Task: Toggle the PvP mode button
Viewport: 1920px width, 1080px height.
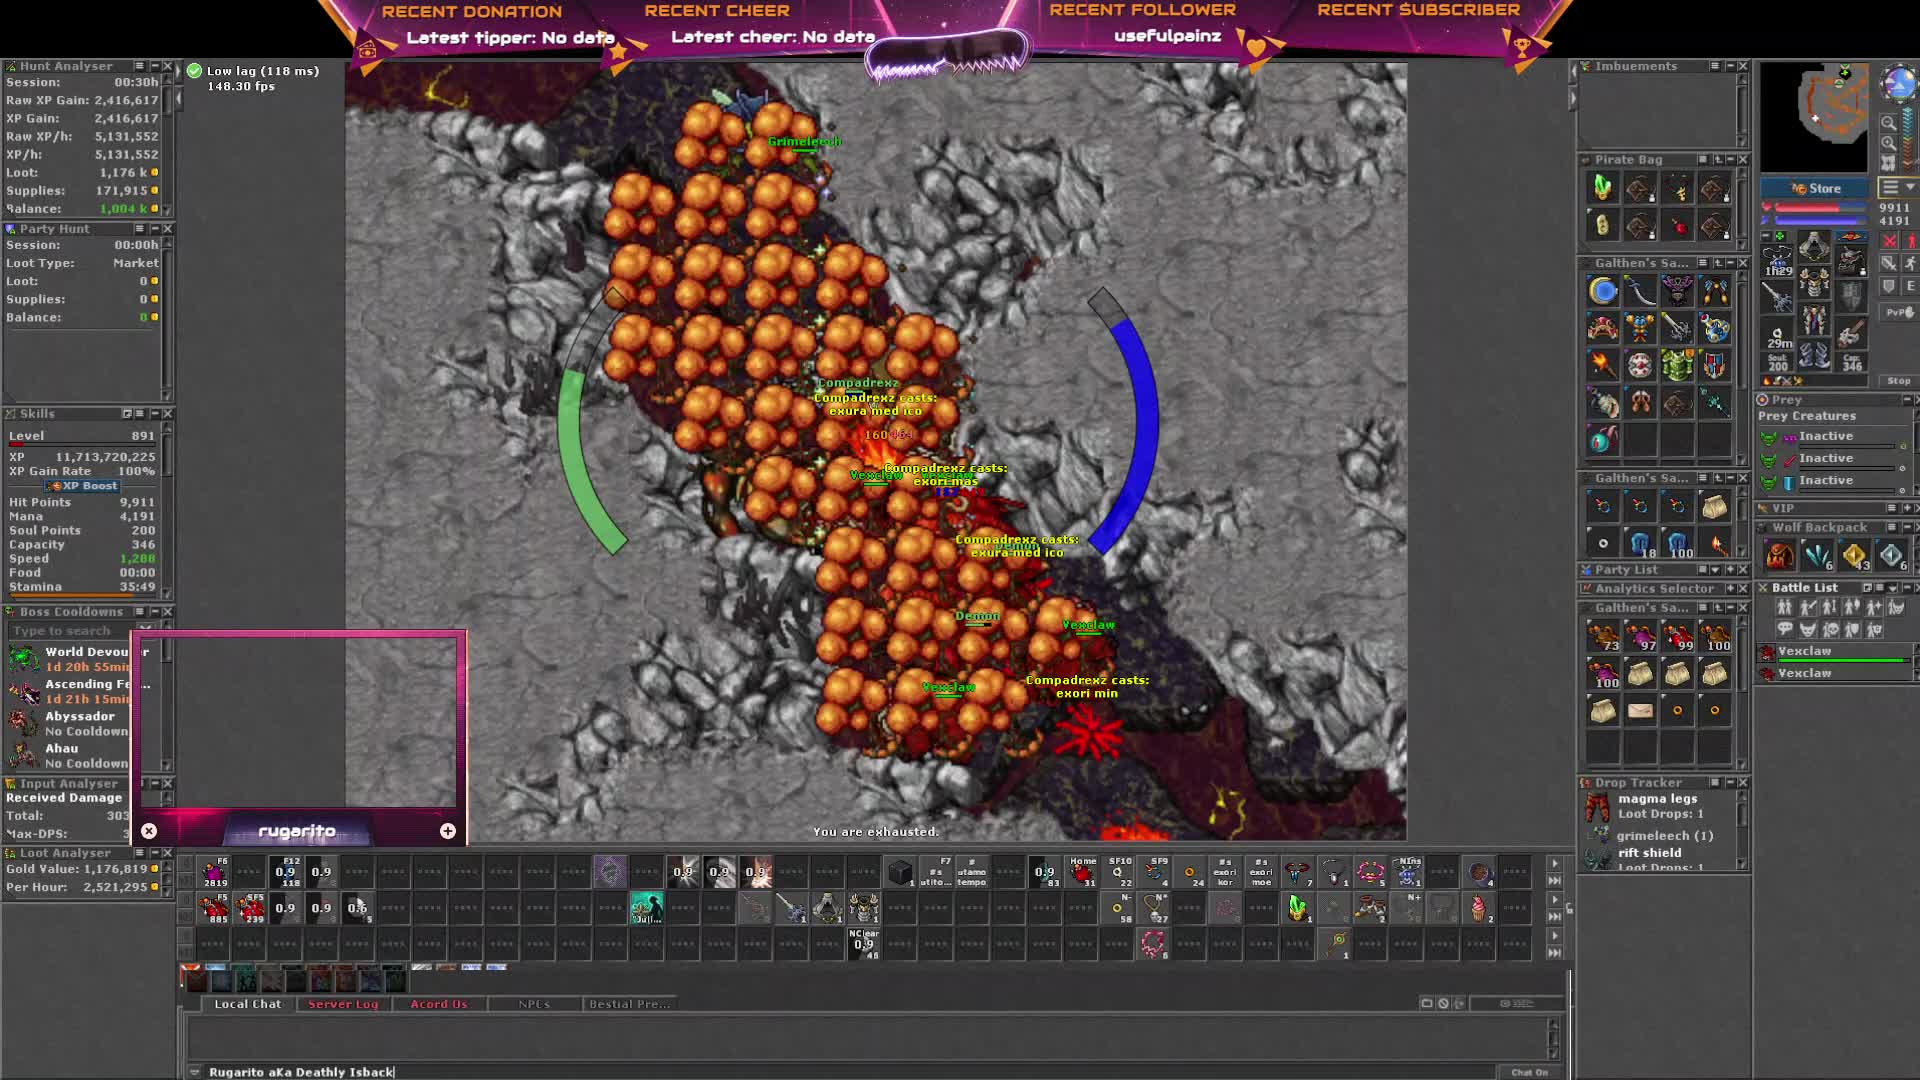Action: pos(1899,313)
